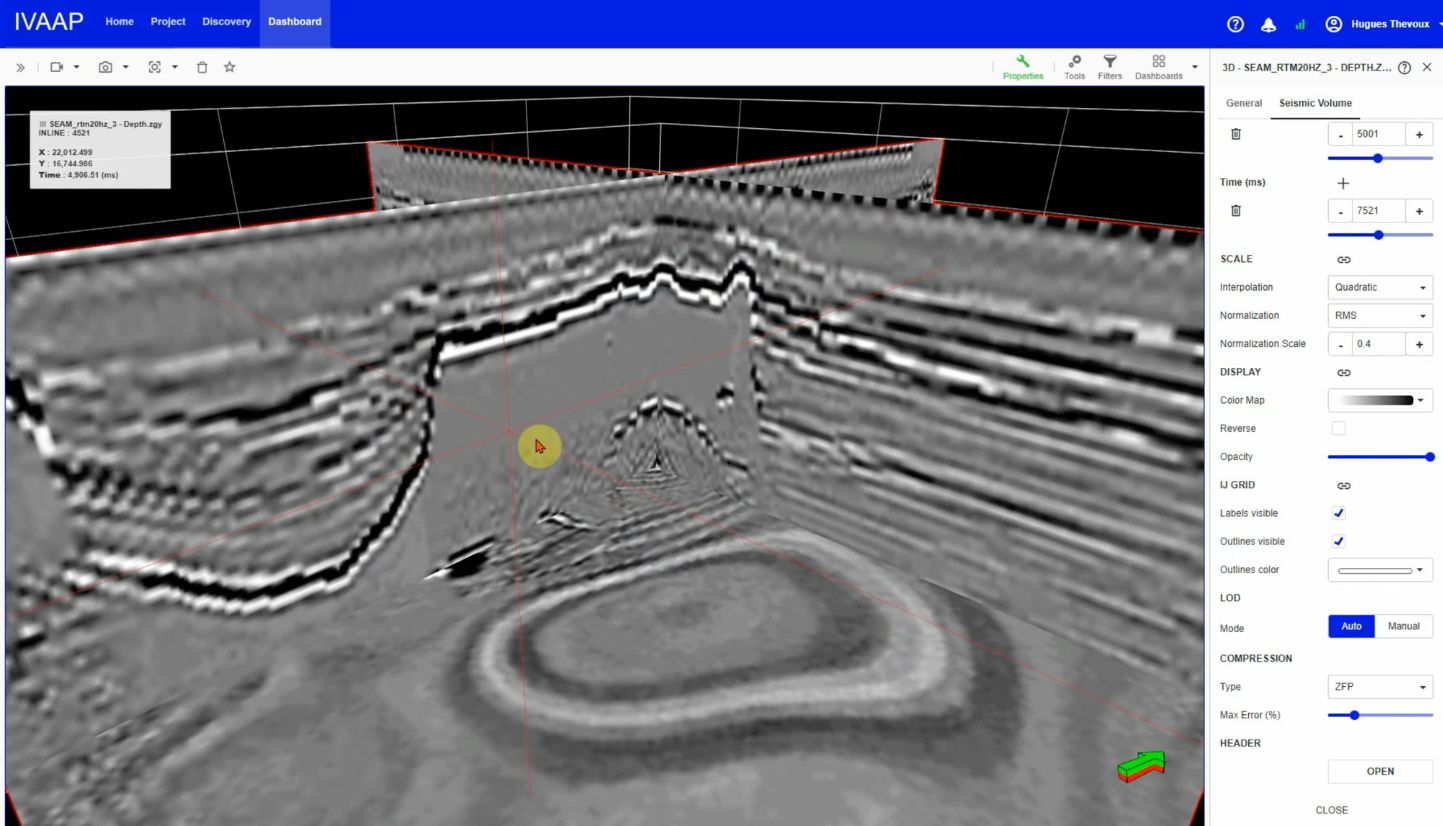
Task: Select the Seismic Volume tab
Action: pos(1315,103)
